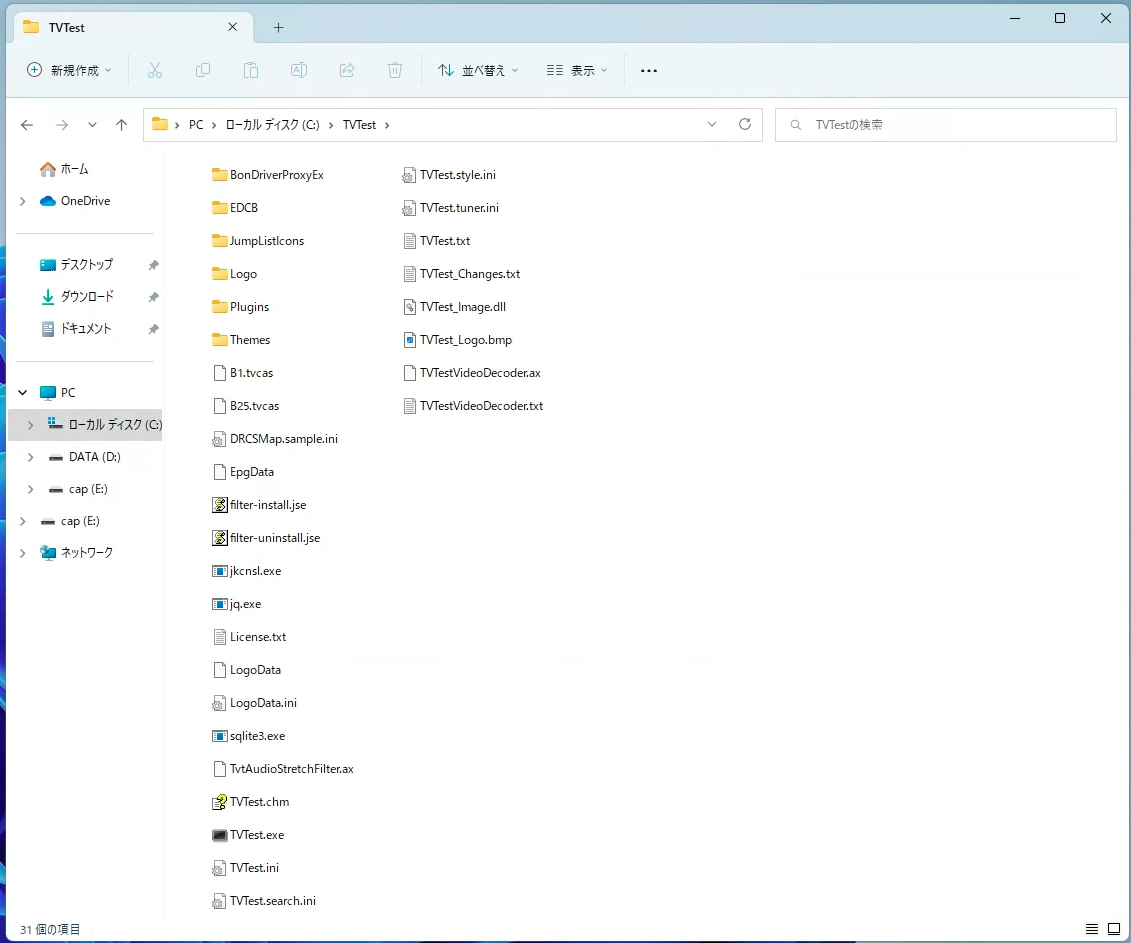Click ローカル ディスク (C:) breadcrumb segment
Viewport: 1131px width, 943px height.
pyautogui.click(x=273, y=125)
